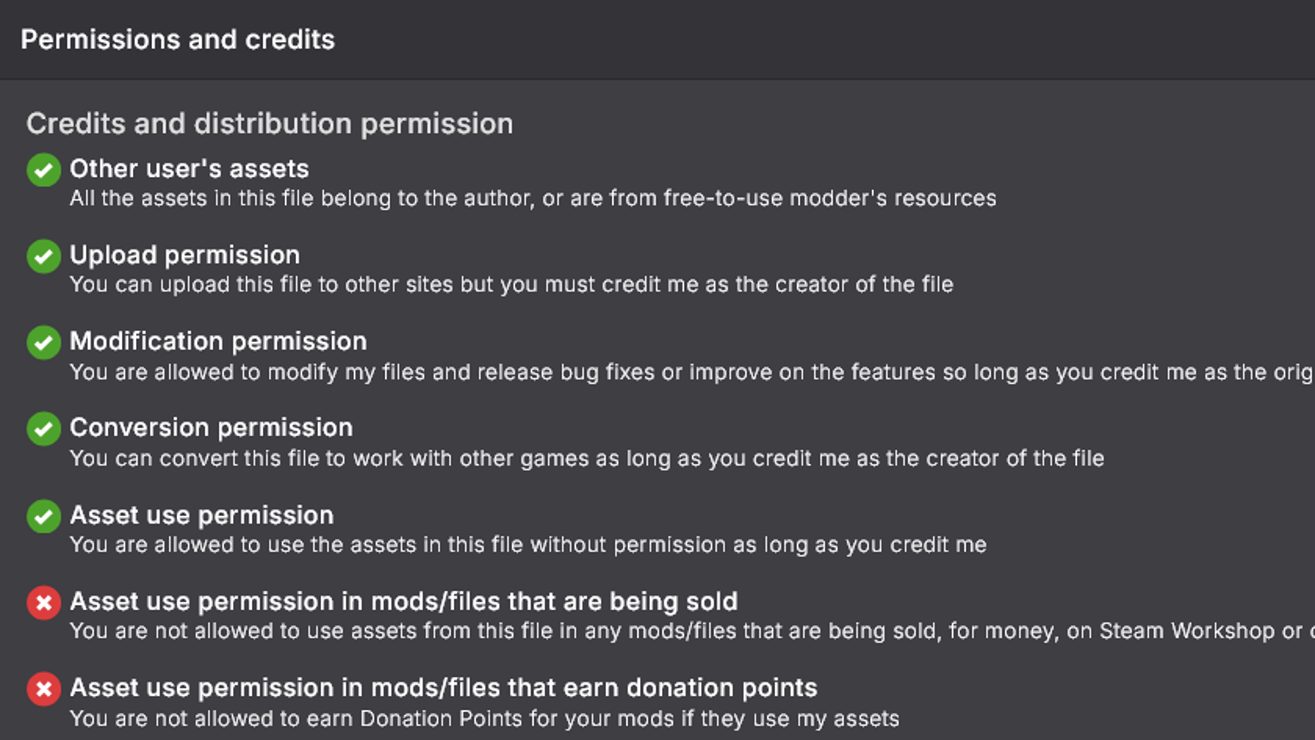Viewport: 1315px width, 740px height.
Task: Click the title about earning donation points
Action: (443, 688)
